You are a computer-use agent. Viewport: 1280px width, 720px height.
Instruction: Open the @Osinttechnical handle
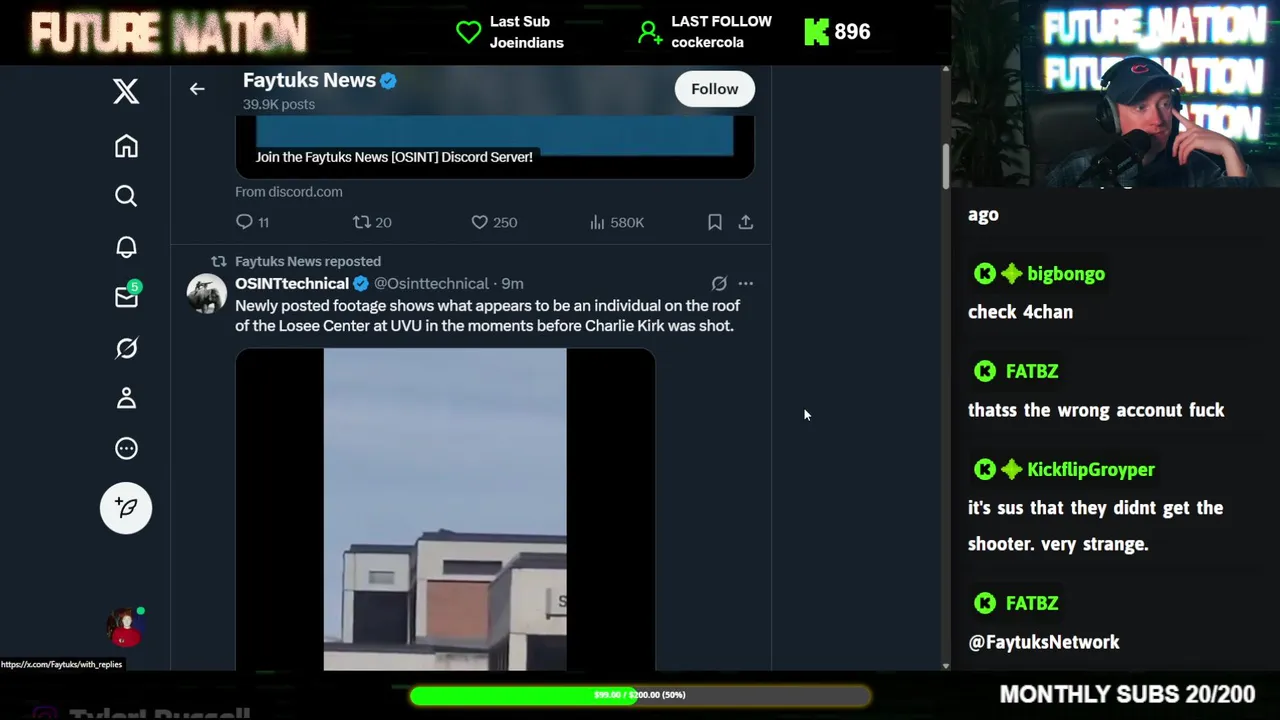(431, 284)
